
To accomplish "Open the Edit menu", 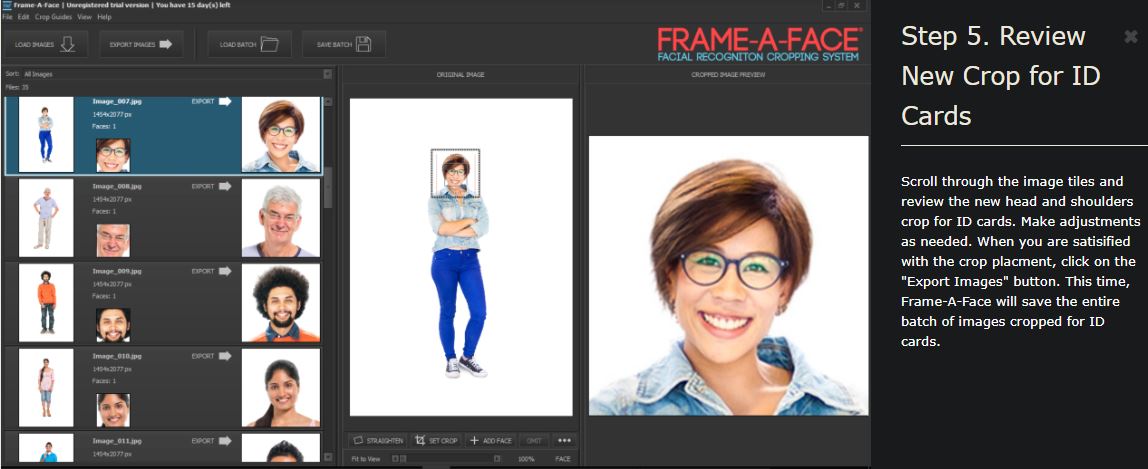I will pyautogui.click(x=23, y=16).
